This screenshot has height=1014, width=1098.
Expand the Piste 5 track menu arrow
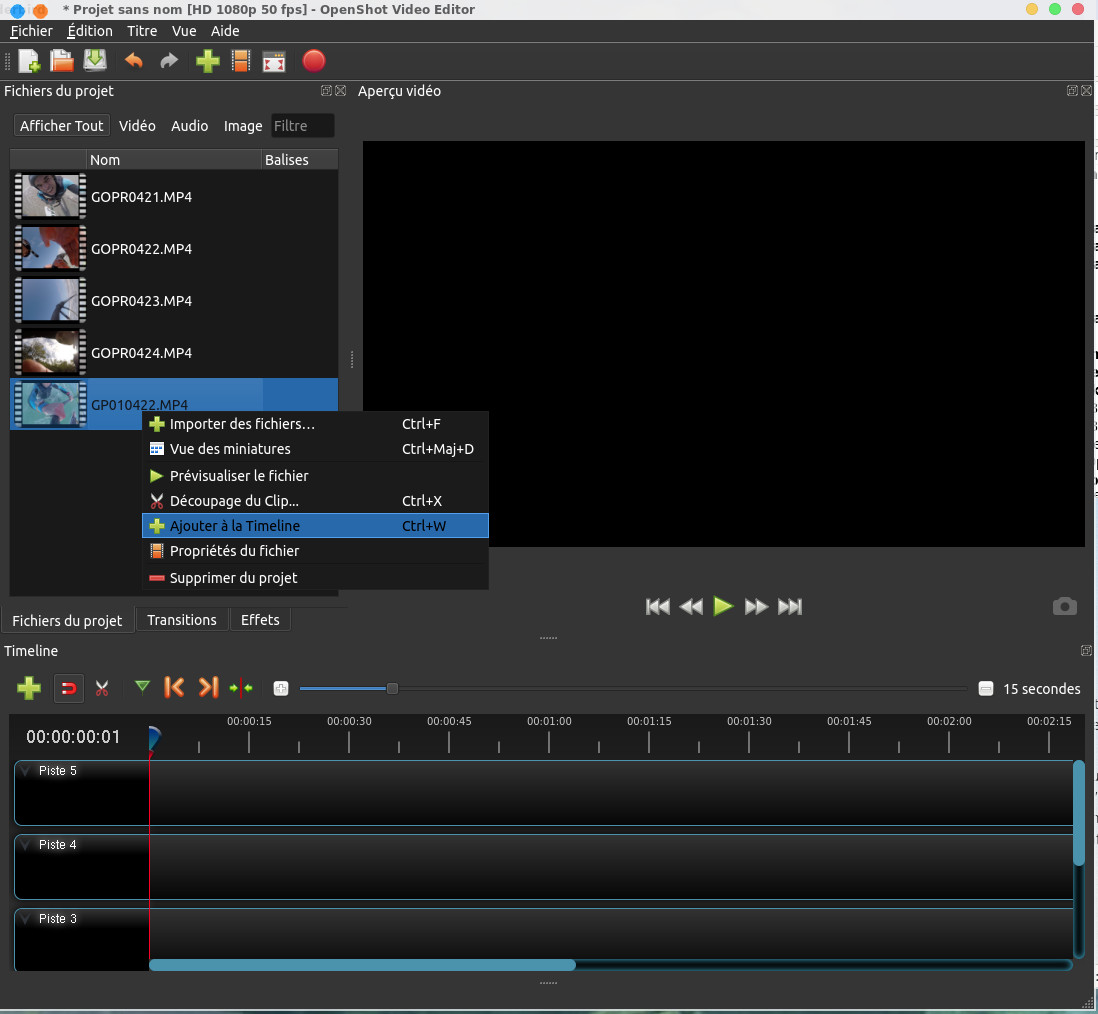[x=26, y=771]
